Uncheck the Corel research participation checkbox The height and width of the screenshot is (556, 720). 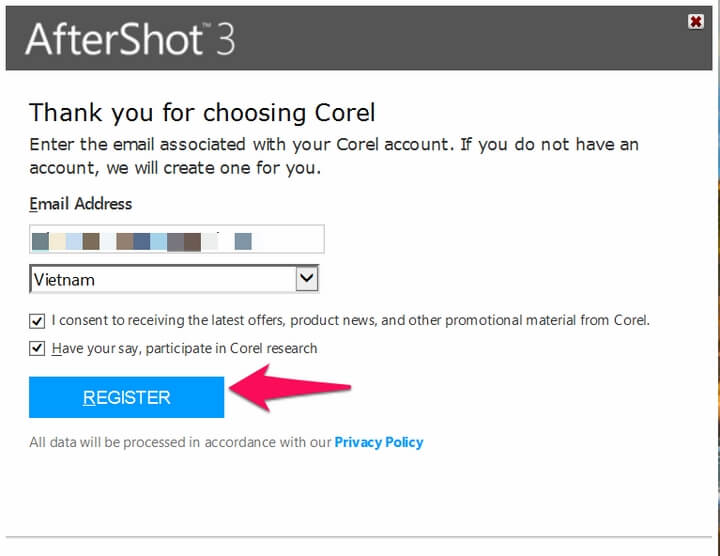37,348
